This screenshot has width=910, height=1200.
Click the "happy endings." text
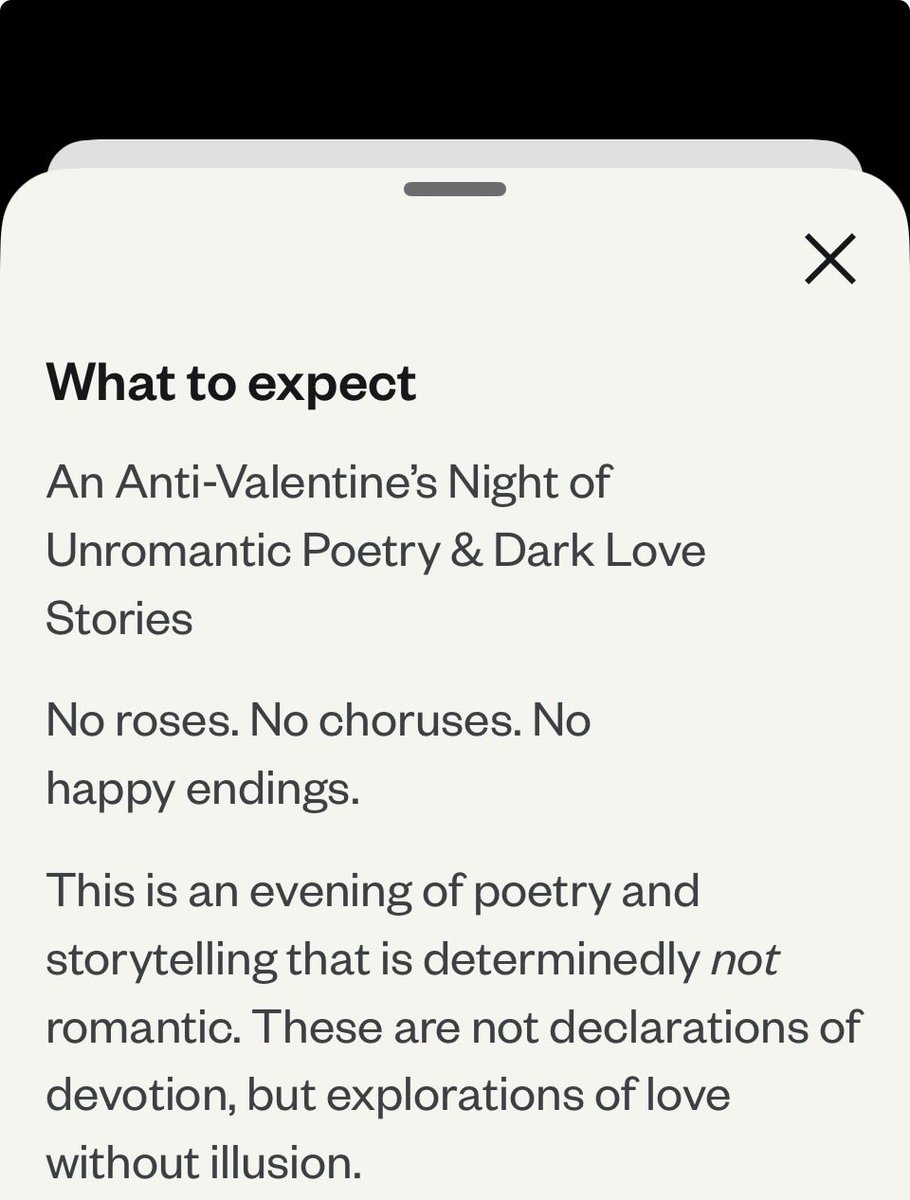click(202, 791)
